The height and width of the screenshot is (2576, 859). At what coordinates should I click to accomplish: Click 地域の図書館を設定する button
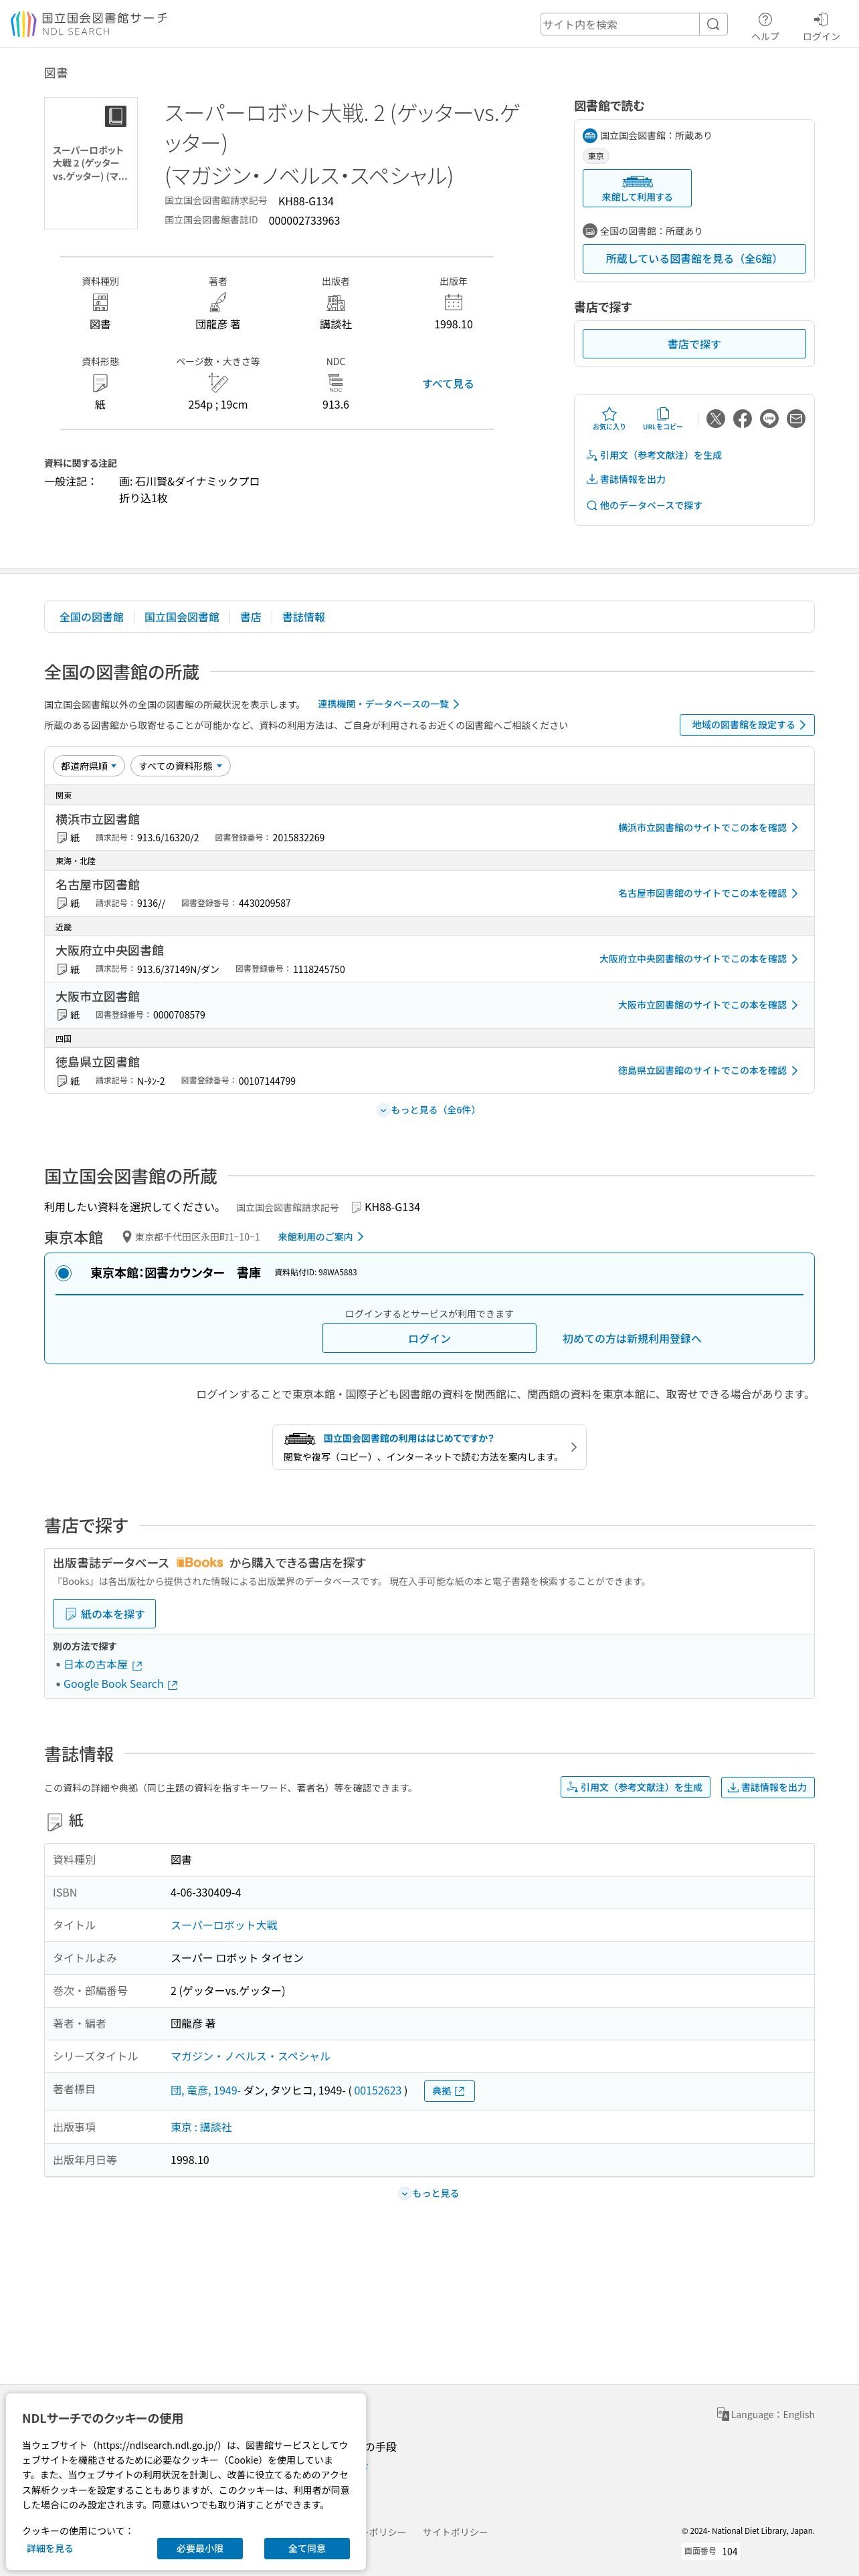coord(747,725)
